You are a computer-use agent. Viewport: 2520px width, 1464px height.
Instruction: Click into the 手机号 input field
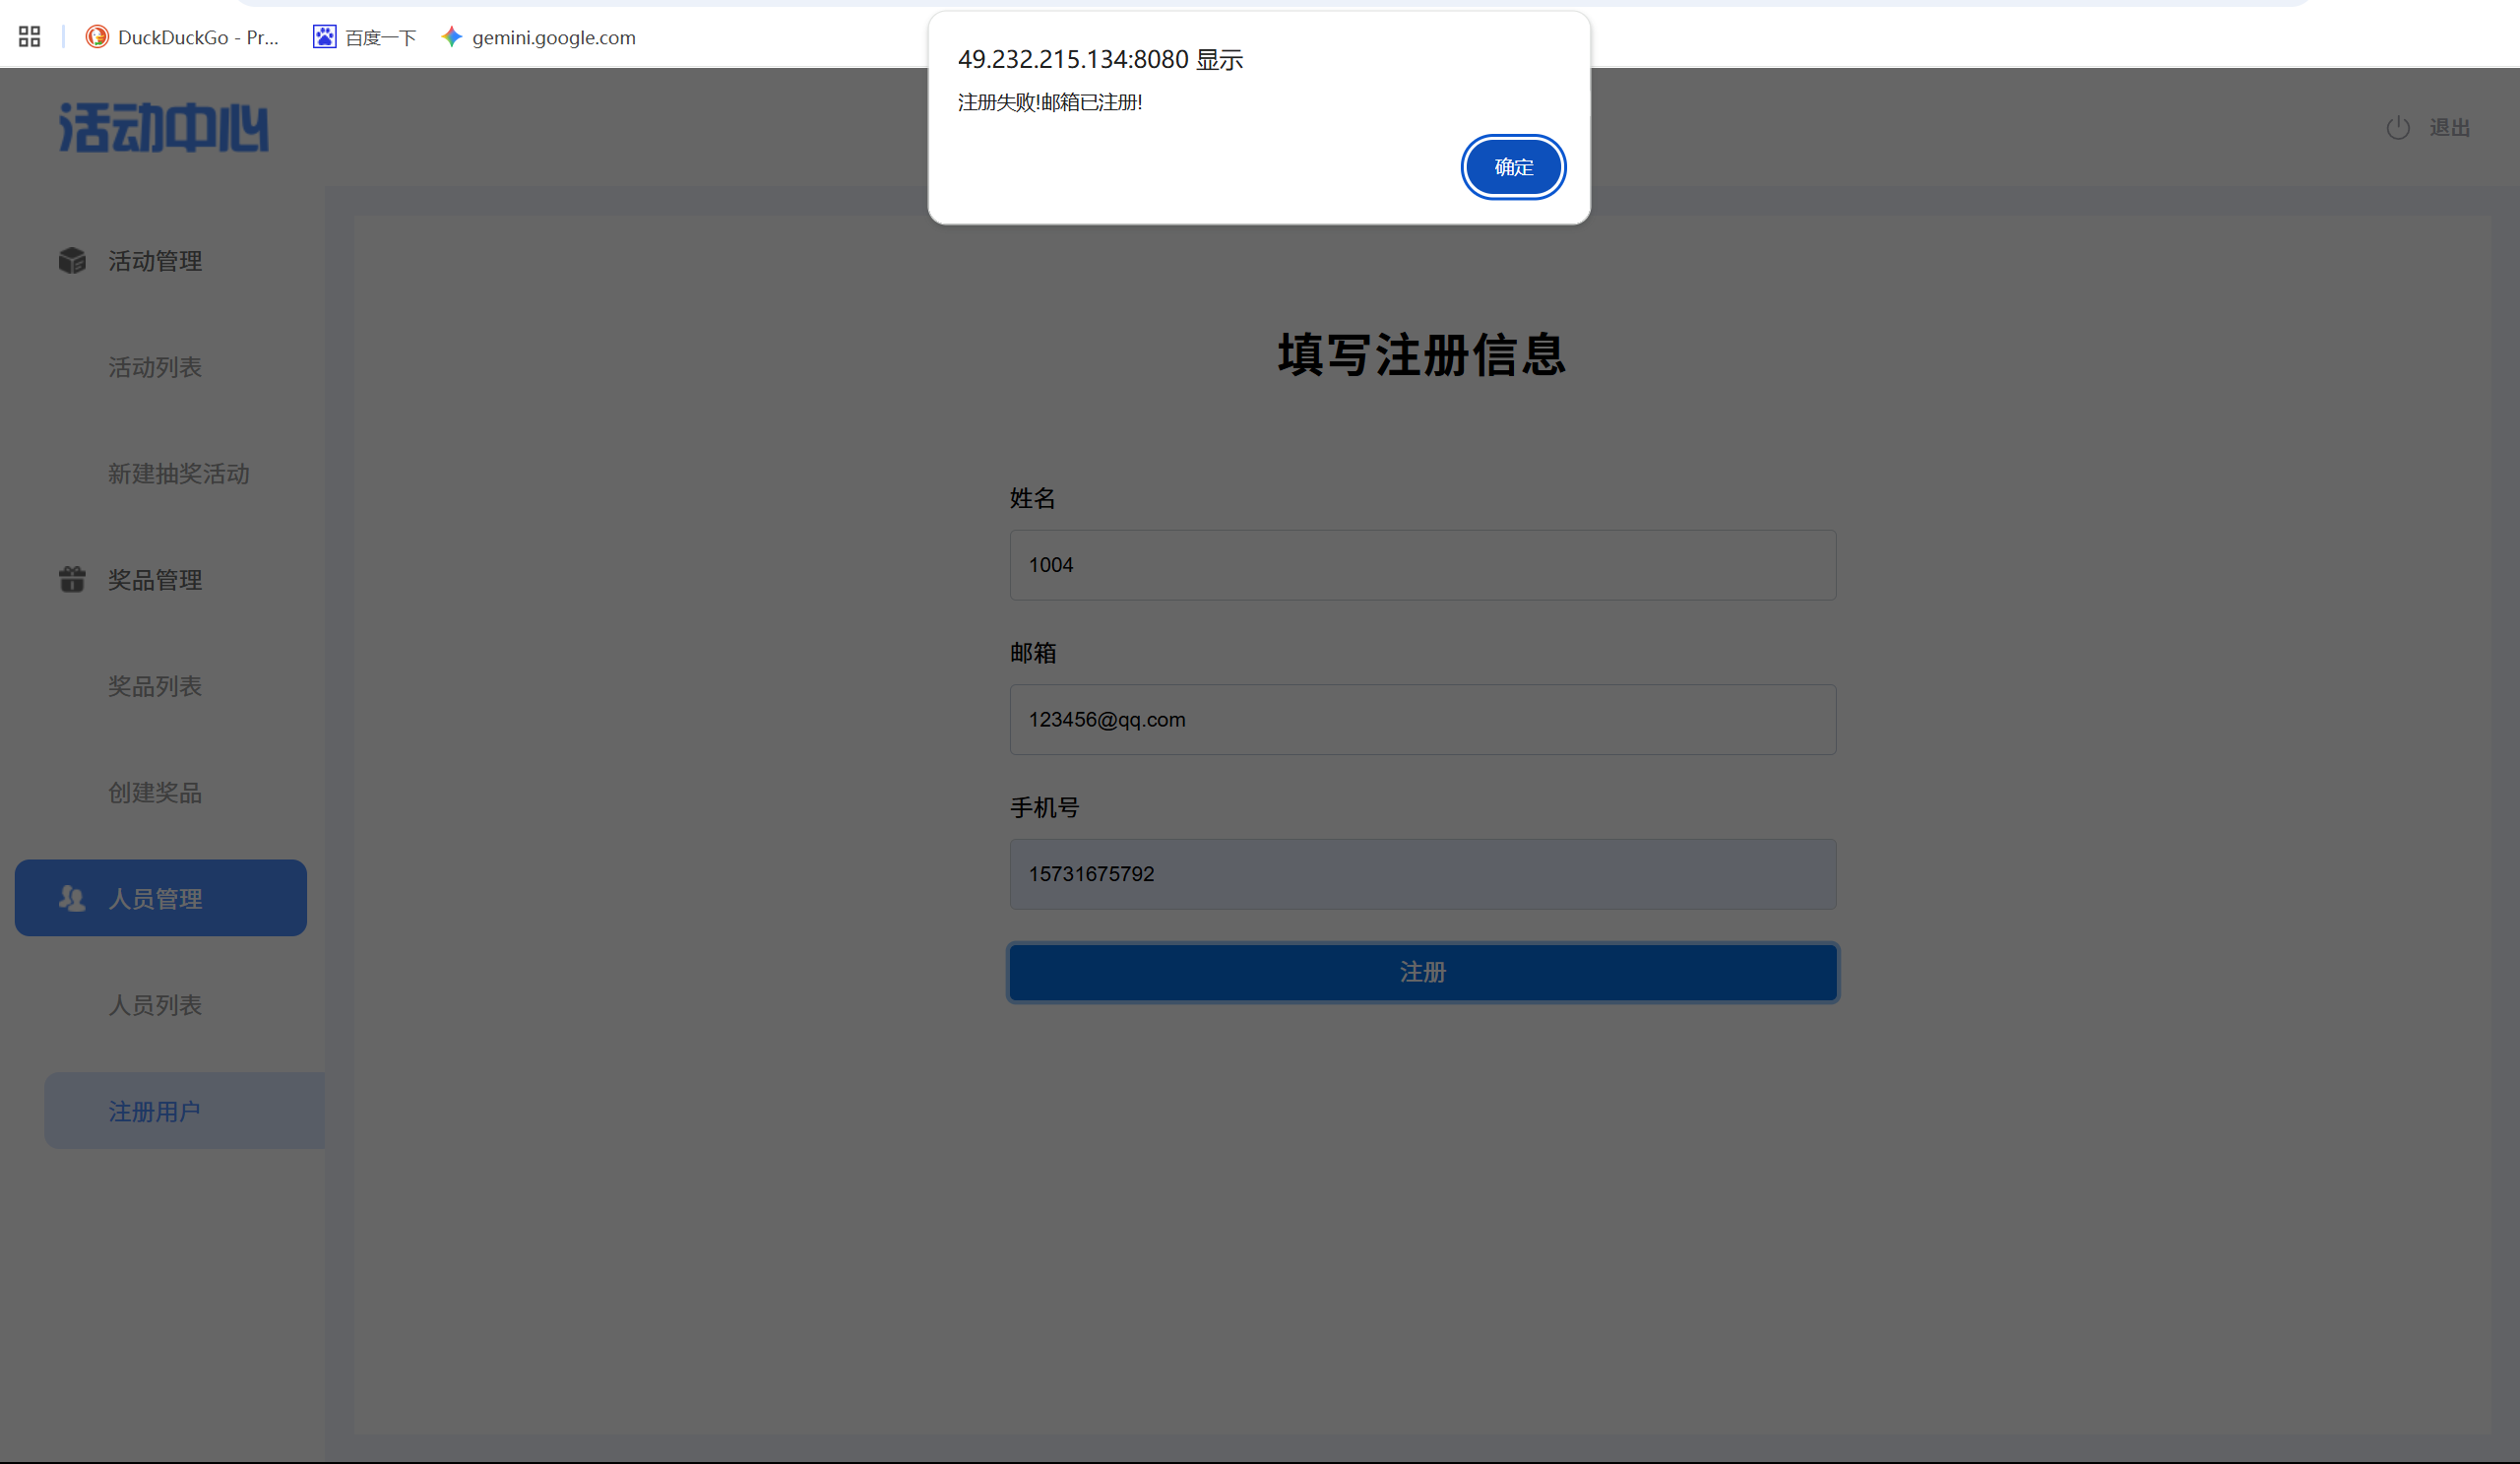tap(1422, 874)
